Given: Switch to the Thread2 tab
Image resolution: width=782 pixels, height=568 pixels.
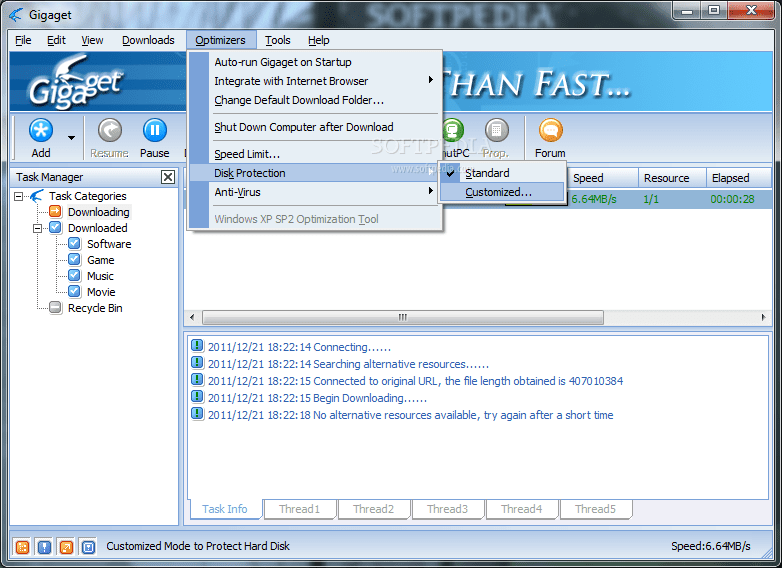Looking at the screenshot, I should tap(374, 509).
